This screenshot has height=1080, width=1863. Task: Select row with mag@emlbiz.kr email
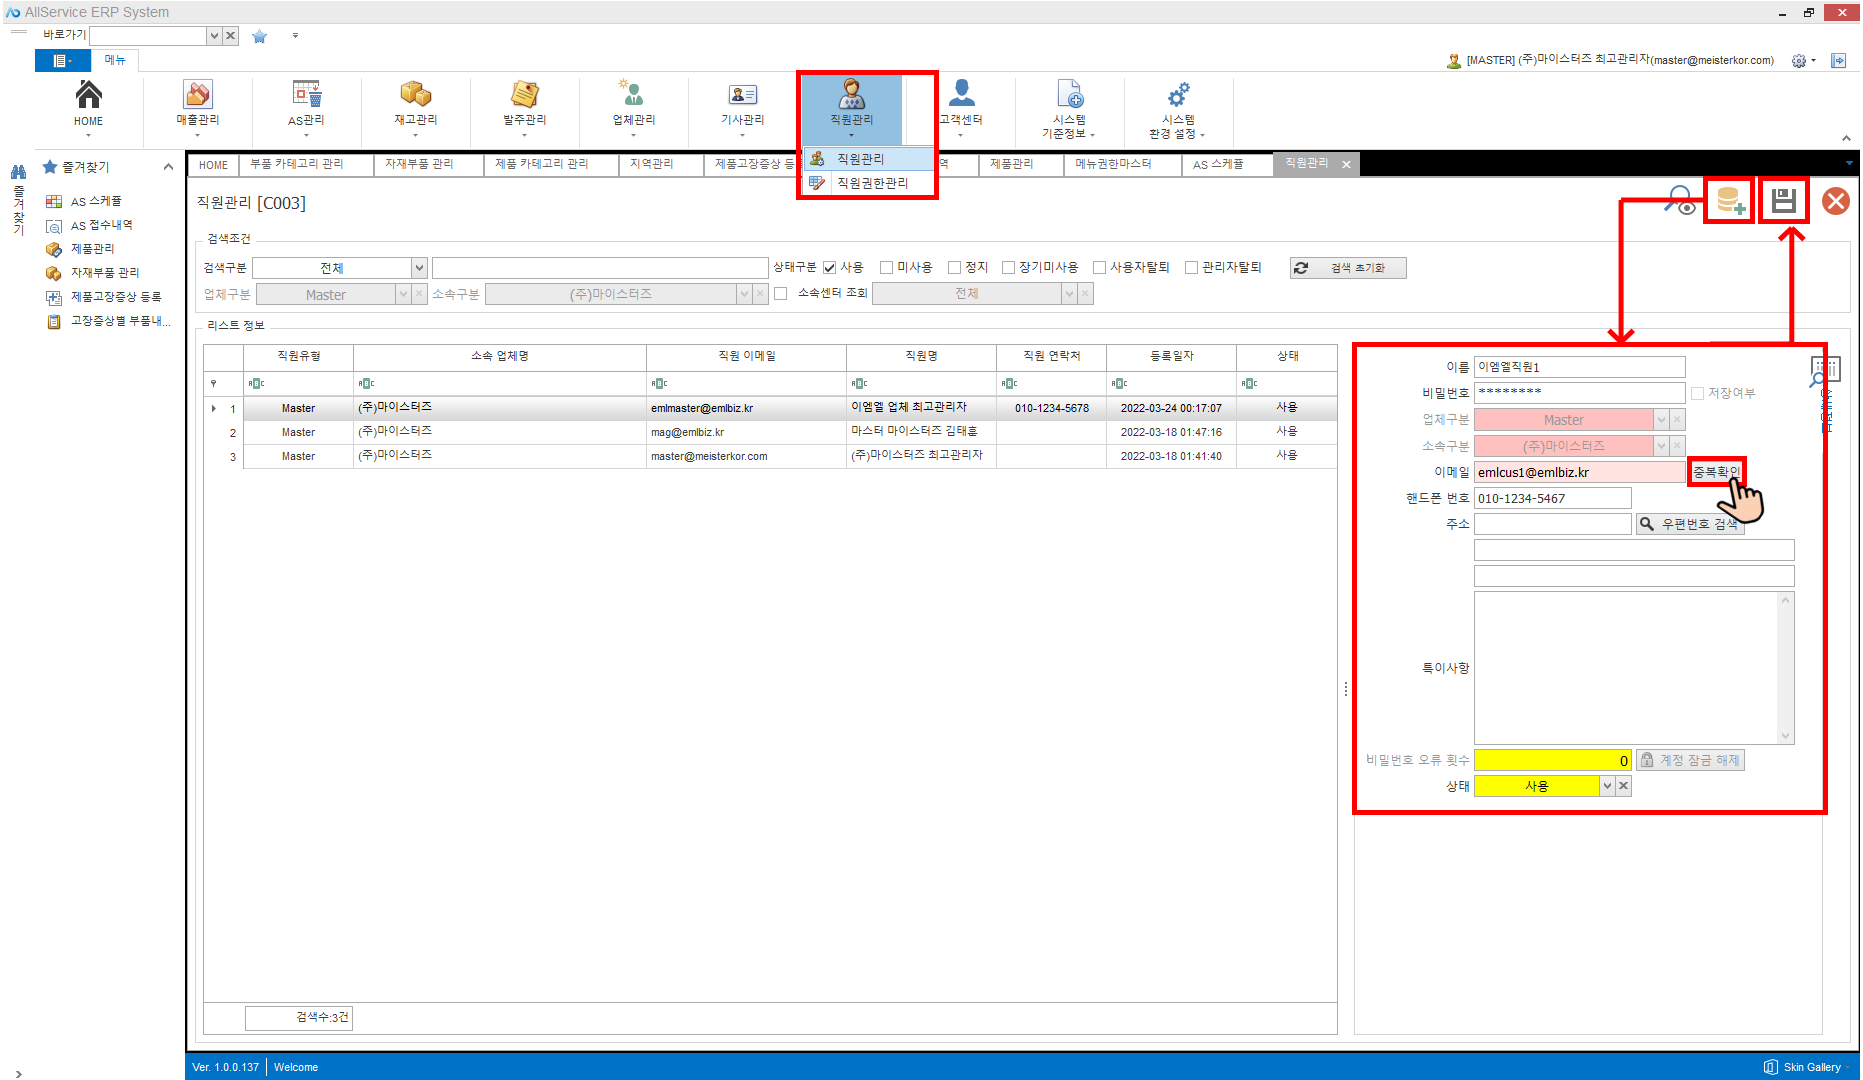point(770,433)
